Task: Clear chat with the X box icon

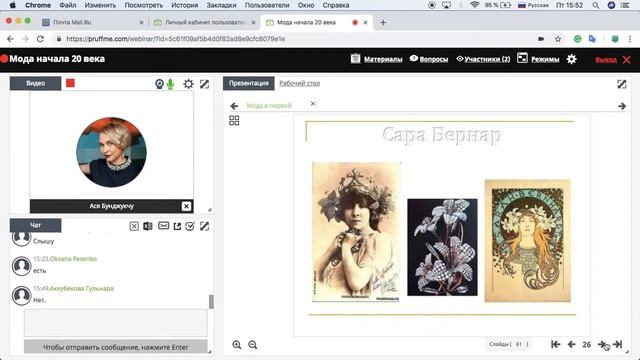Action: click(134, 226)
